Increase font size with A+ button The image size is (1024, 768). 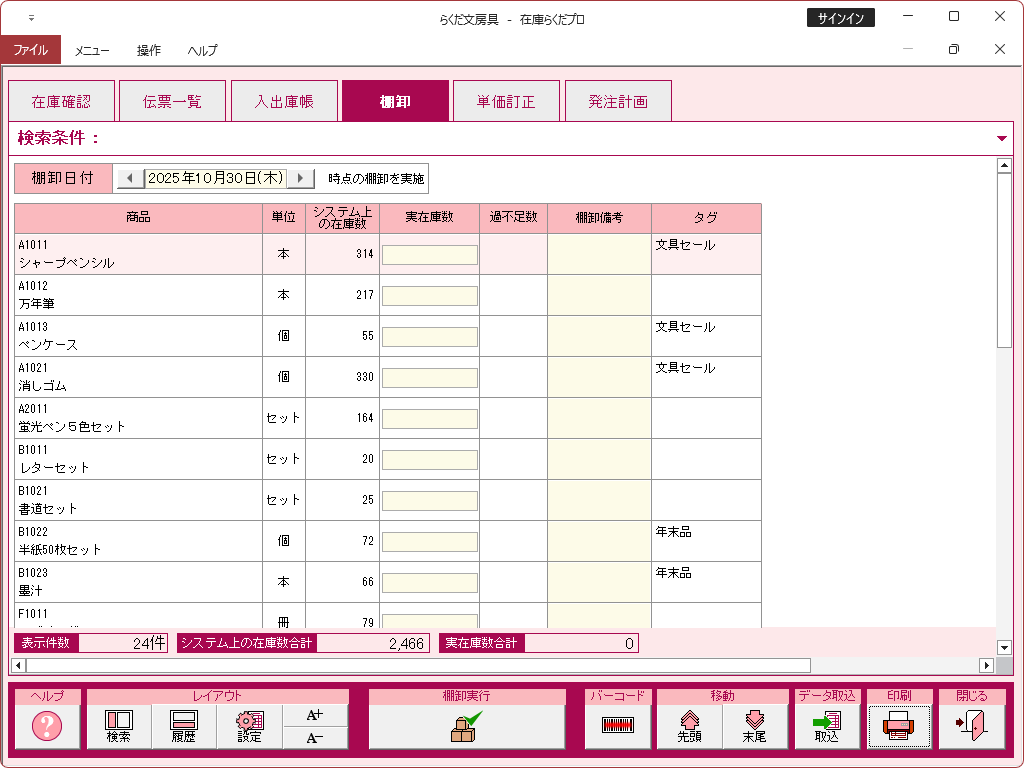(315, 715)
